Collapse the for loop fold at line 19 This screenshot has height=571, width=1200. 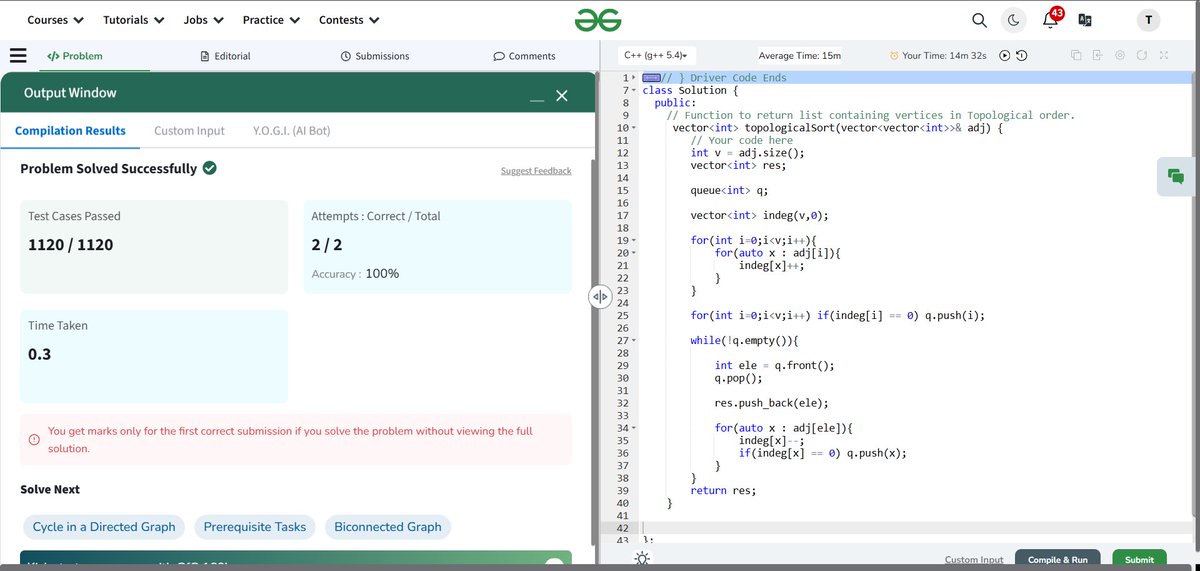[x=634, y=241]
